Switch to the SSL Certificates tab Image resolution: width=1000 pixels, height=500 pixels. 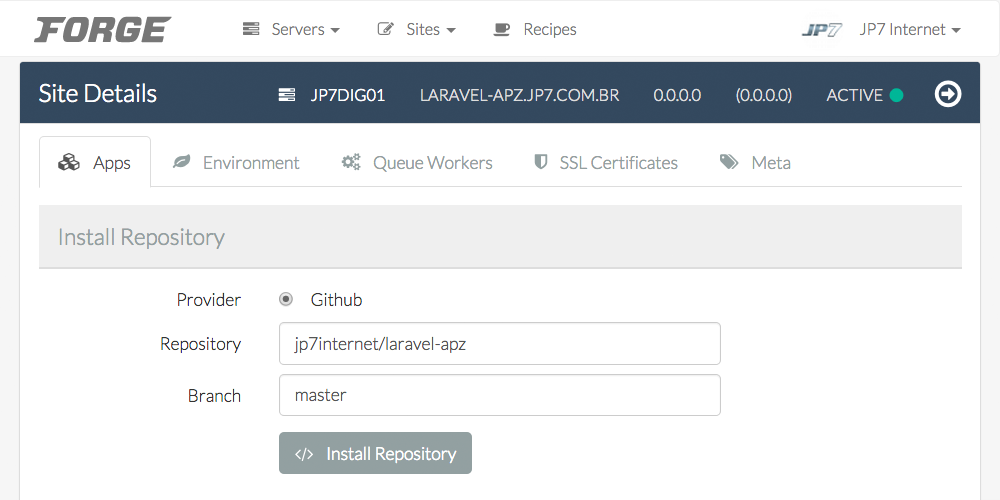[x=605, y=163]
